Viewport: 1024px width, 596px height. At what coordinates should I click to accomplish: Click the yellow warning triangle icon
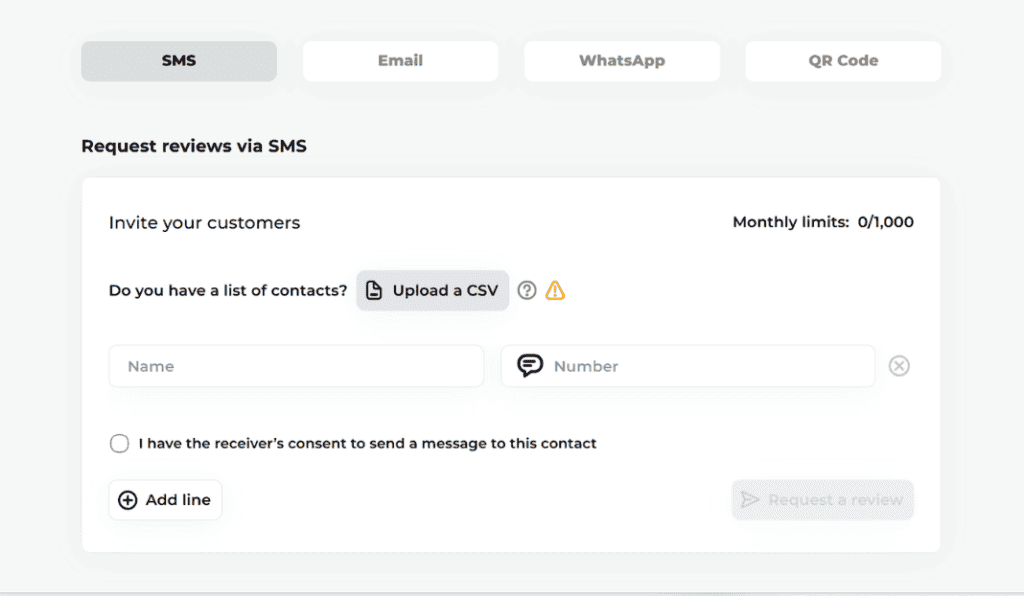coord(555,291)
